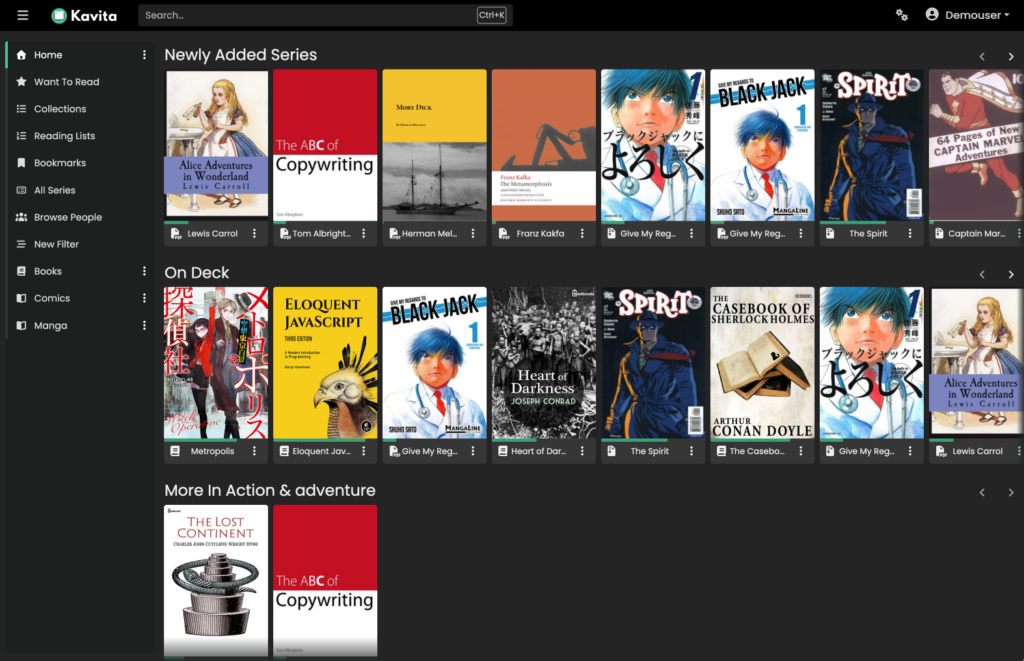Click the On Deck section title
The height and width of the screenshot is (661, 1024).
point(197,273)
